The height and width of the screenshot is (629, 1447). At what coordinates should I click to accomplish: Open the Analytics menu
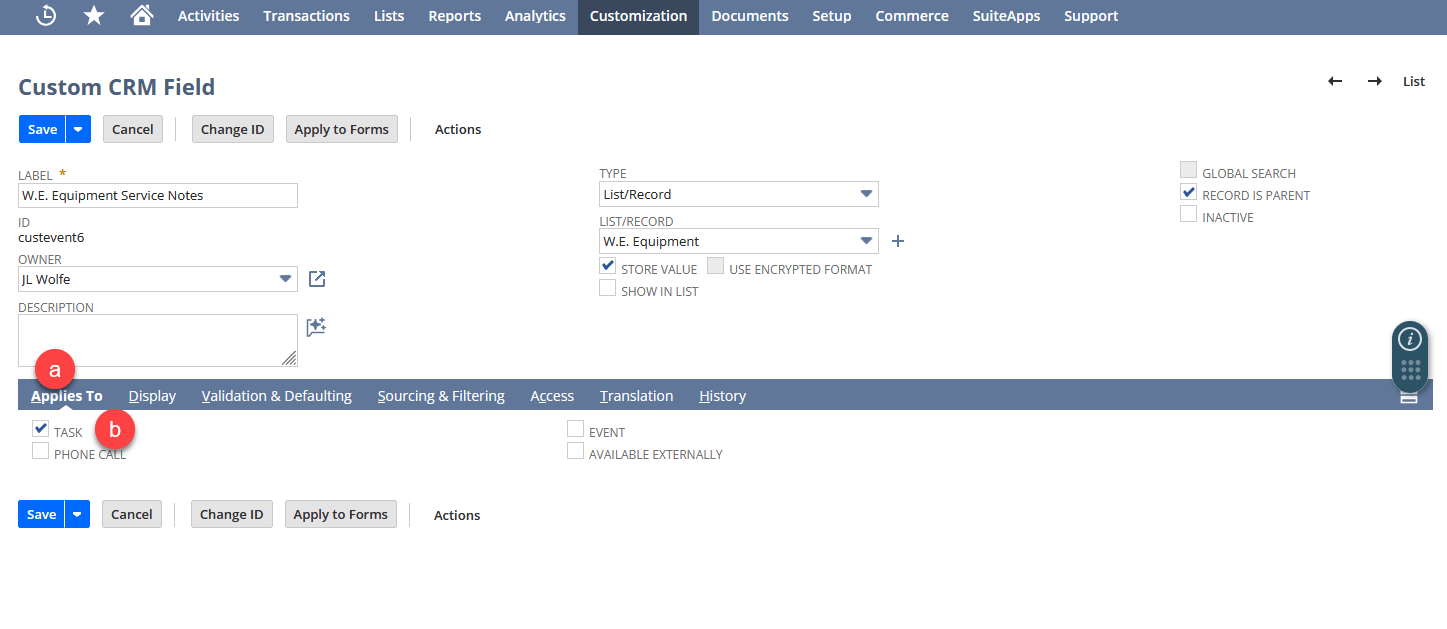click(x=535, y=16)
